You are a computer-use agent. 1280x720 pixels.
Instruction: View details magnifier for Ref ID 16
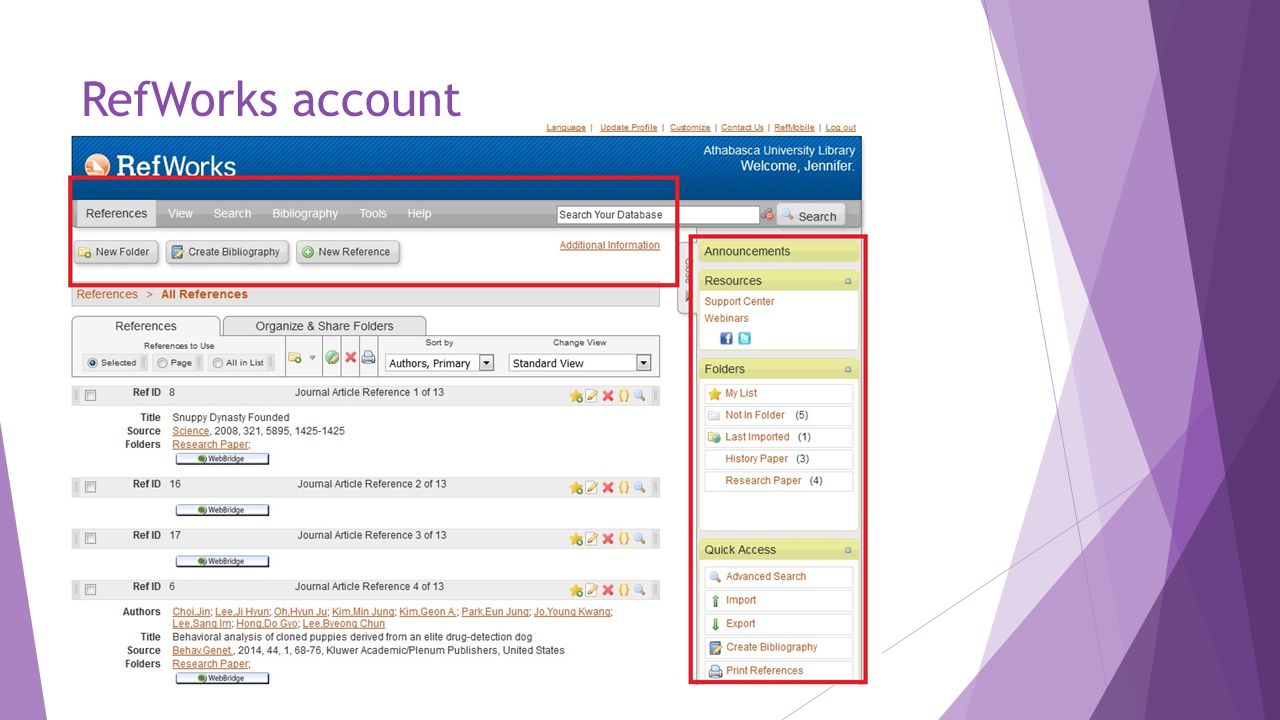click(x=640, y=487)
